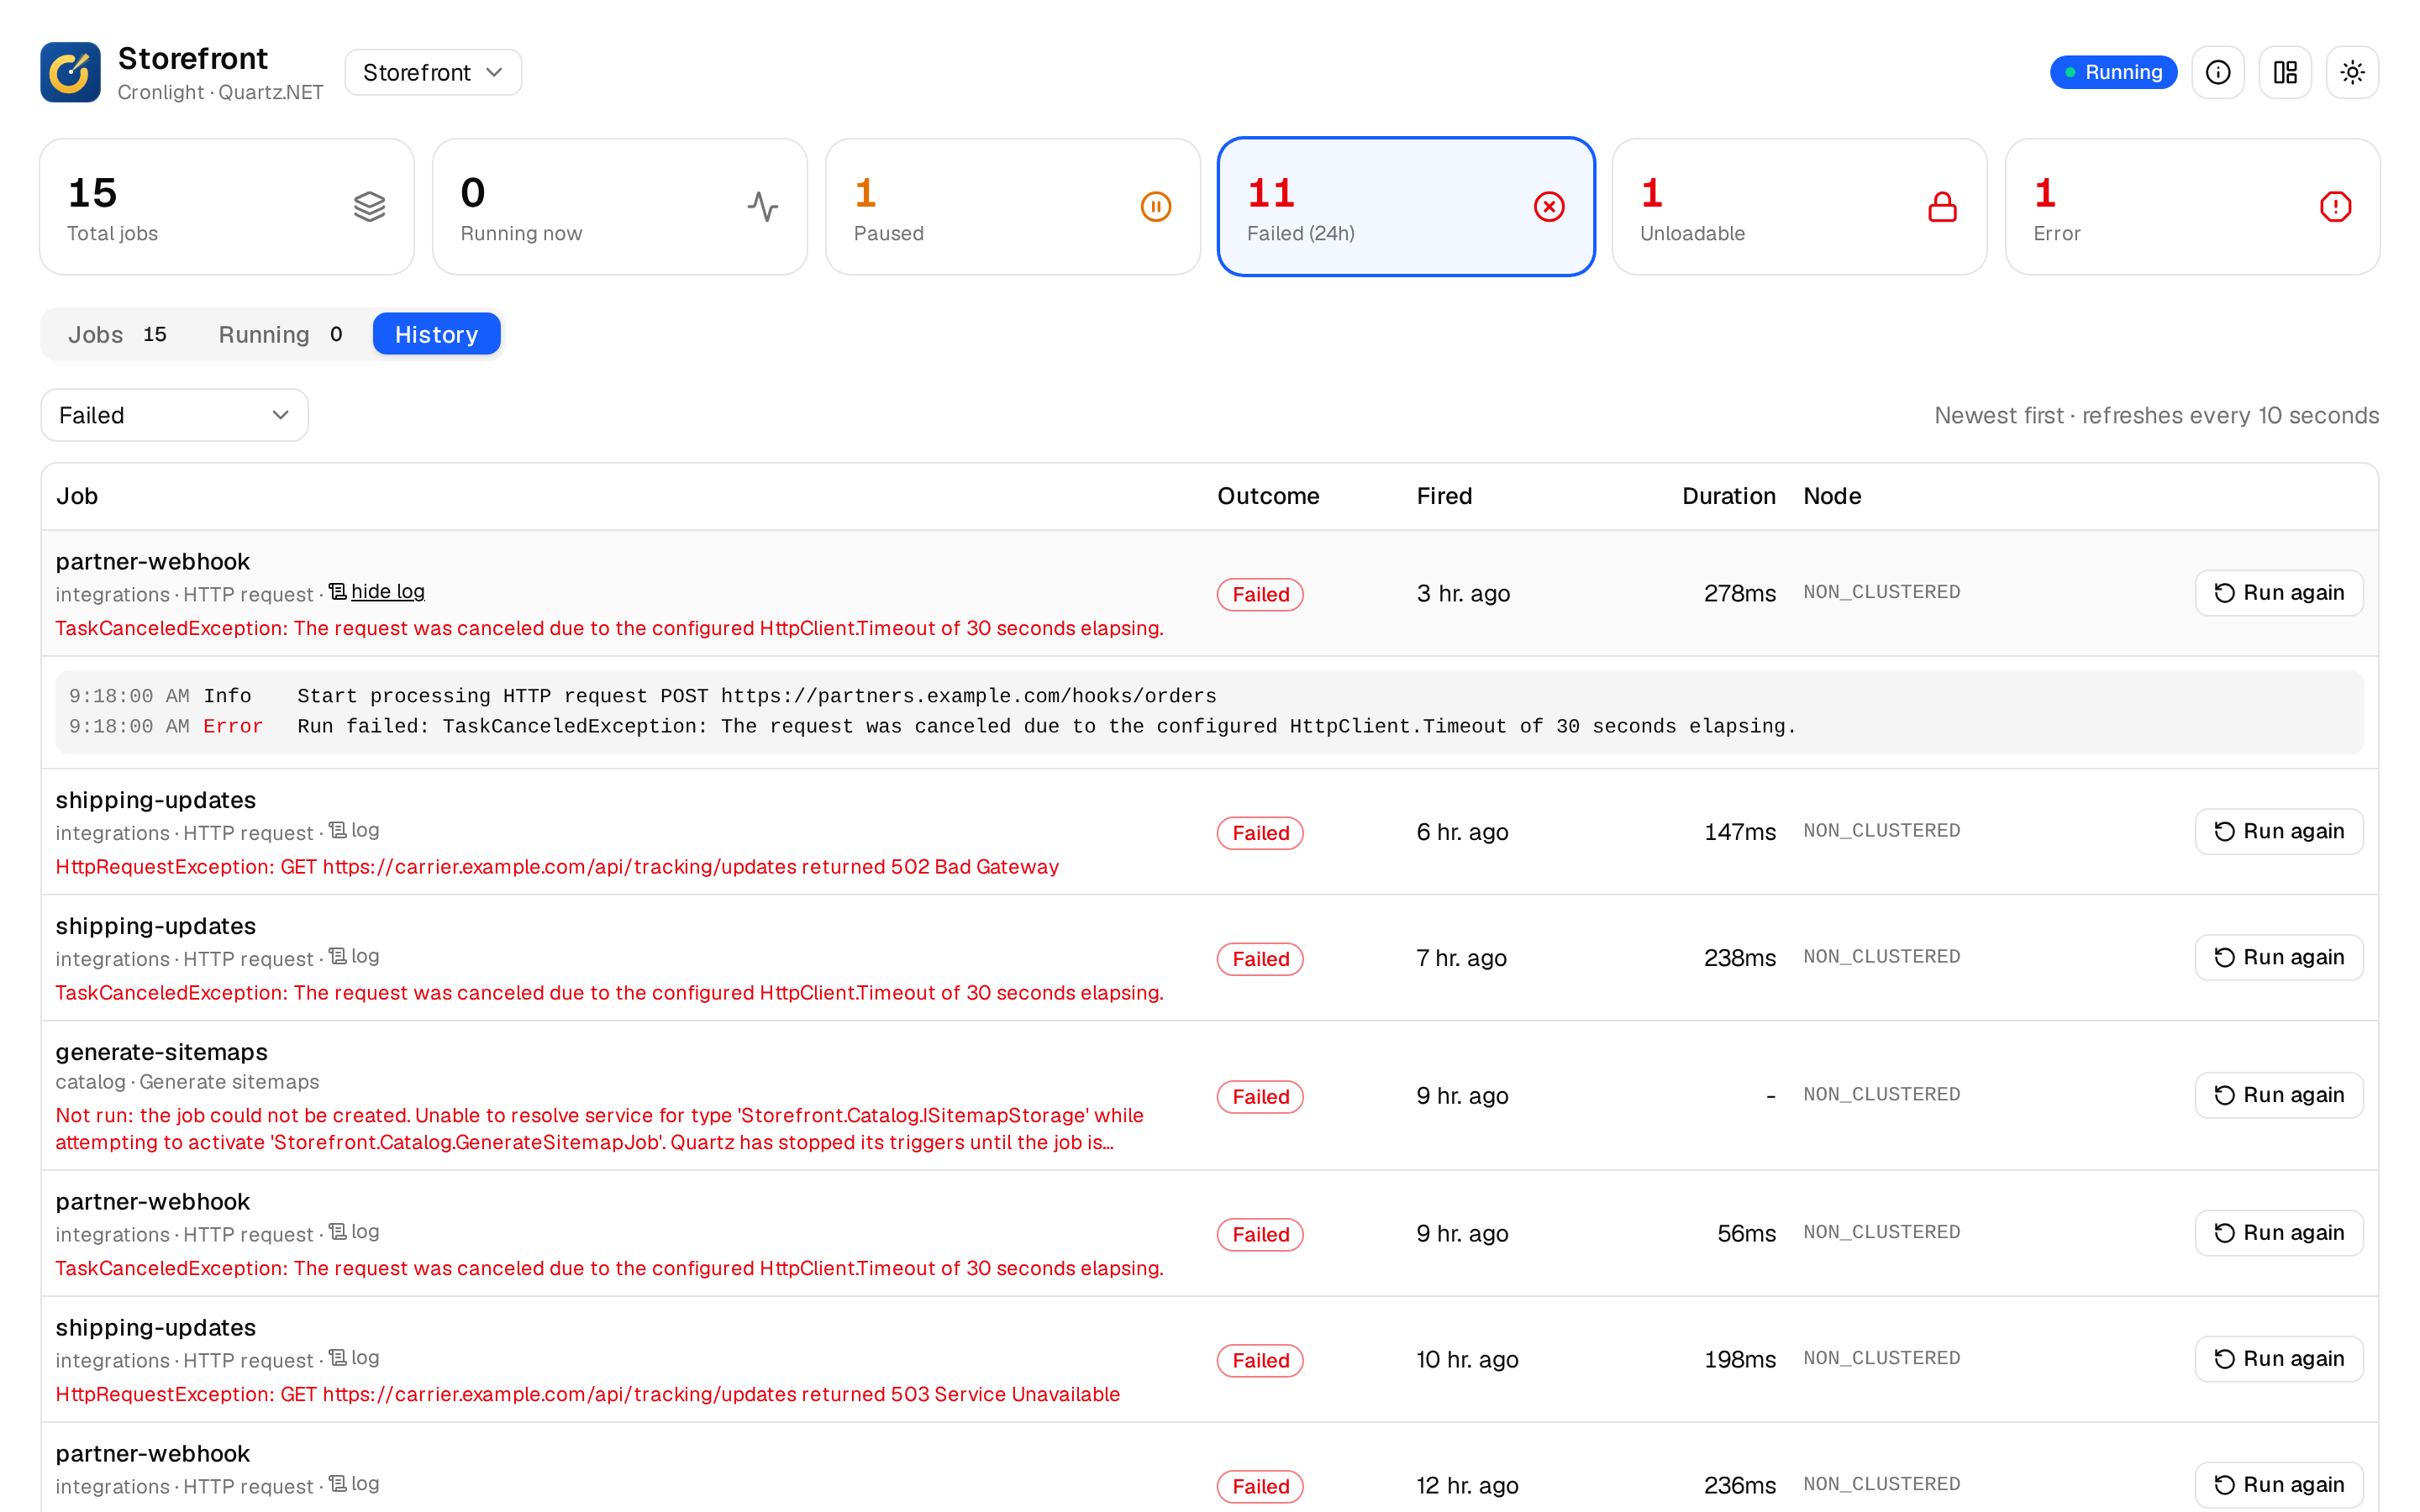This screenshot has height=1512, width=2420.
Task: Click the generate-sitemaps job name
Action: pos(161,1052)
